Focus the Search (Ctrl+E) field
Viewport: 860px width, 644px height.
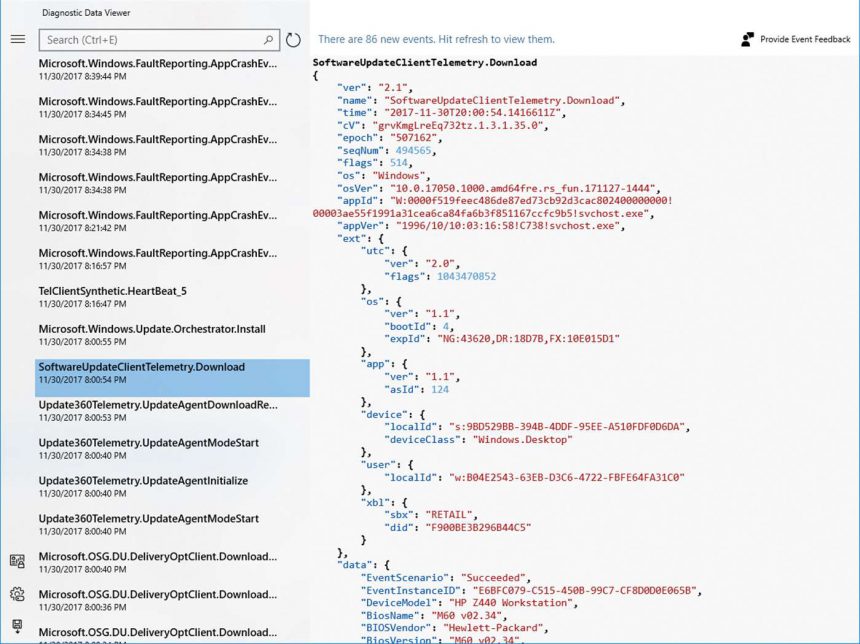click(159, 40)
